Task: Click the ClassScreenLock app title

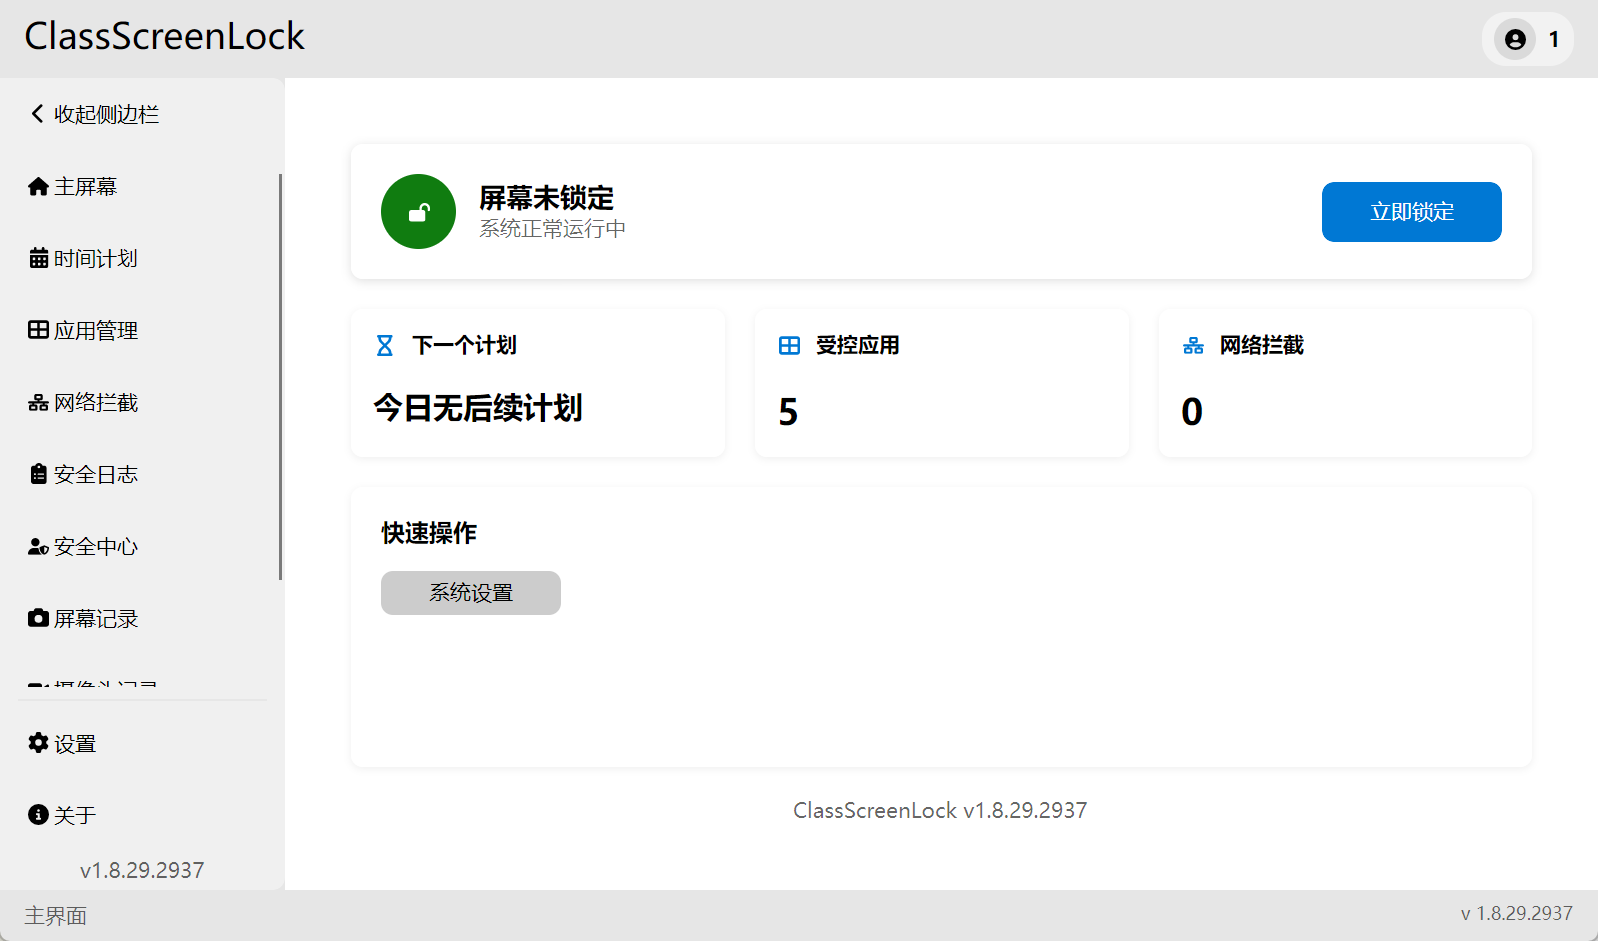Action: pos(165,36)
